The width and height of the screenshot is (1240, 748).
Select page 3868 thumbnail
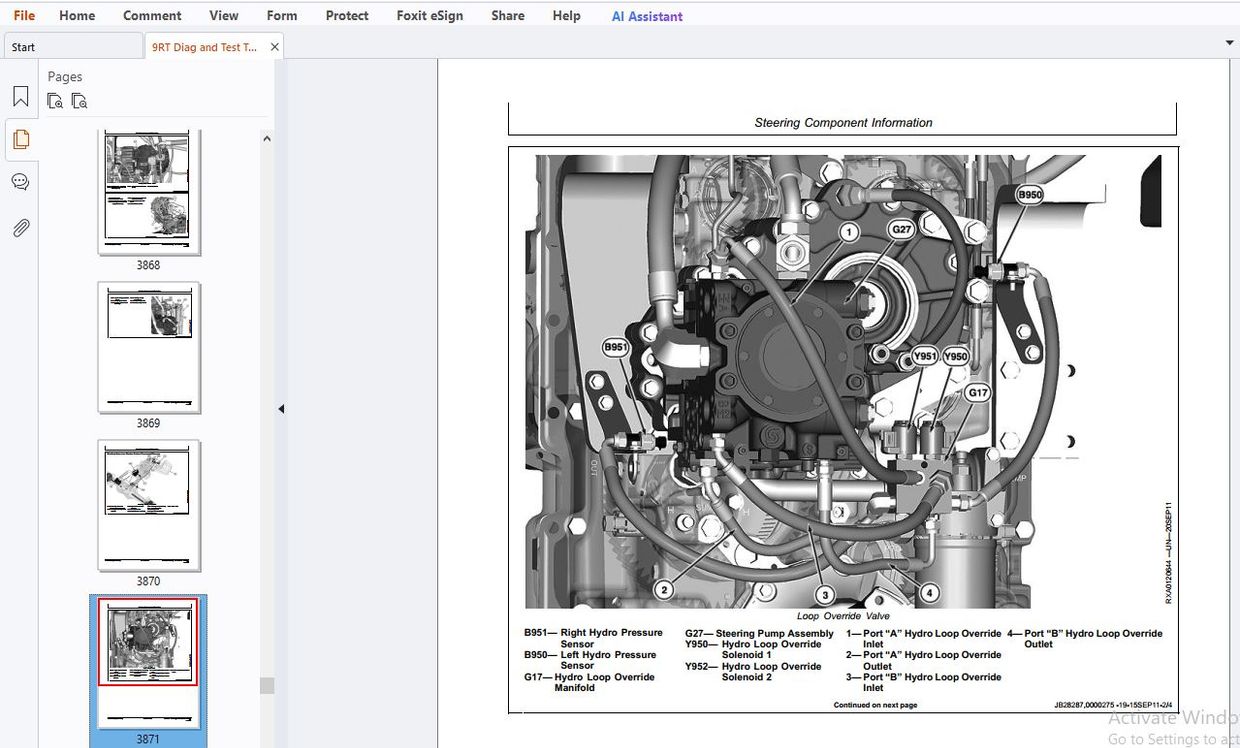[x=149, y=191]
